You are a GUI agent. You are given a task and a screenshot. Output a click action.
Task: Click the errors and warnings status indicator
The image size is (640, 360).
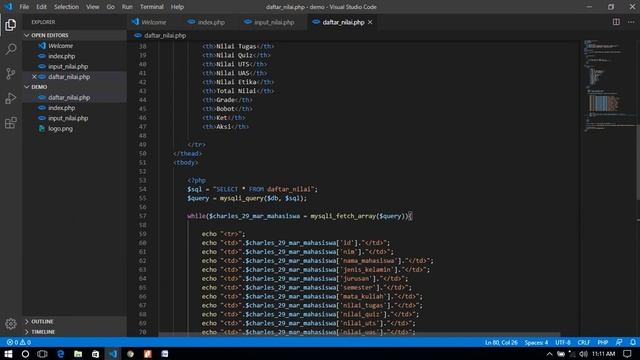pos(18,342)
